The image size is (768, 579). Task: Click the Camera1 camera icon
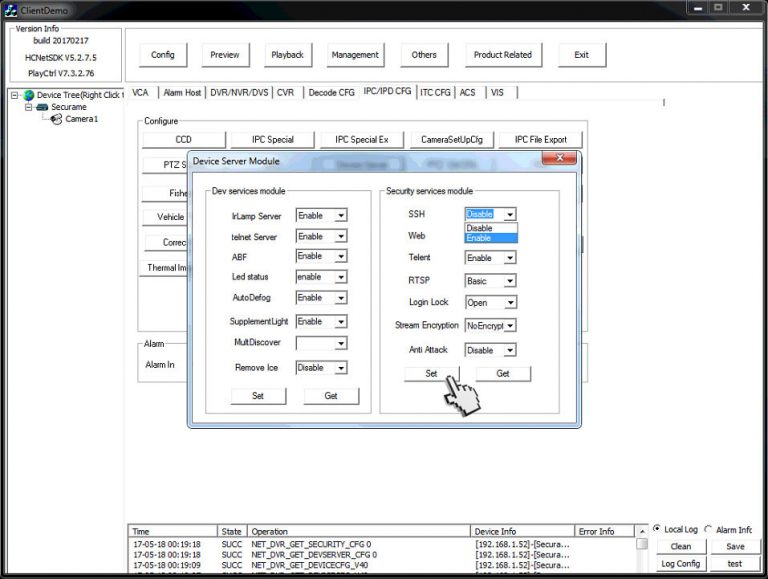click(56, 119)
